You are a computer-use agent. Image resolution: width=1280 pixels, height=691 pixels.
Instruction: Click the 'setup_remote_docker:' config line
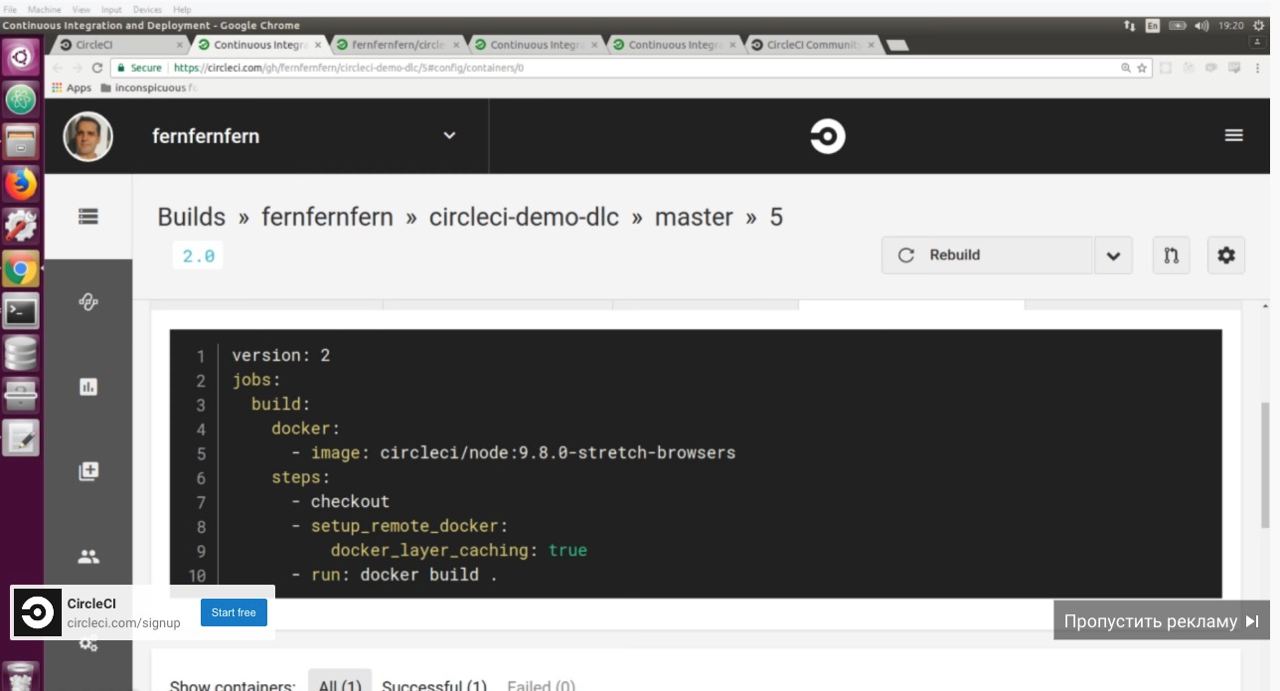[x=409, y=526]
